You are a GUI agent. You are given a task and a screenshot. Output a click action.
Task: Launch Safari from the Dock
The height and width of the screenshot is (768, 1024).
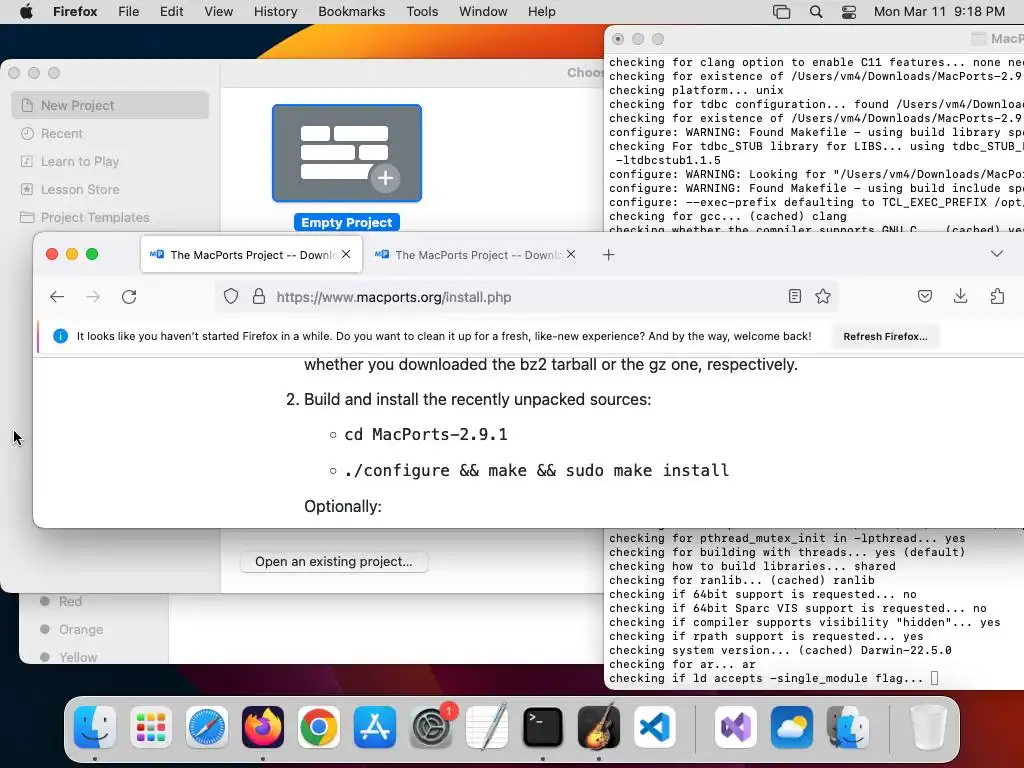(207, 727)
